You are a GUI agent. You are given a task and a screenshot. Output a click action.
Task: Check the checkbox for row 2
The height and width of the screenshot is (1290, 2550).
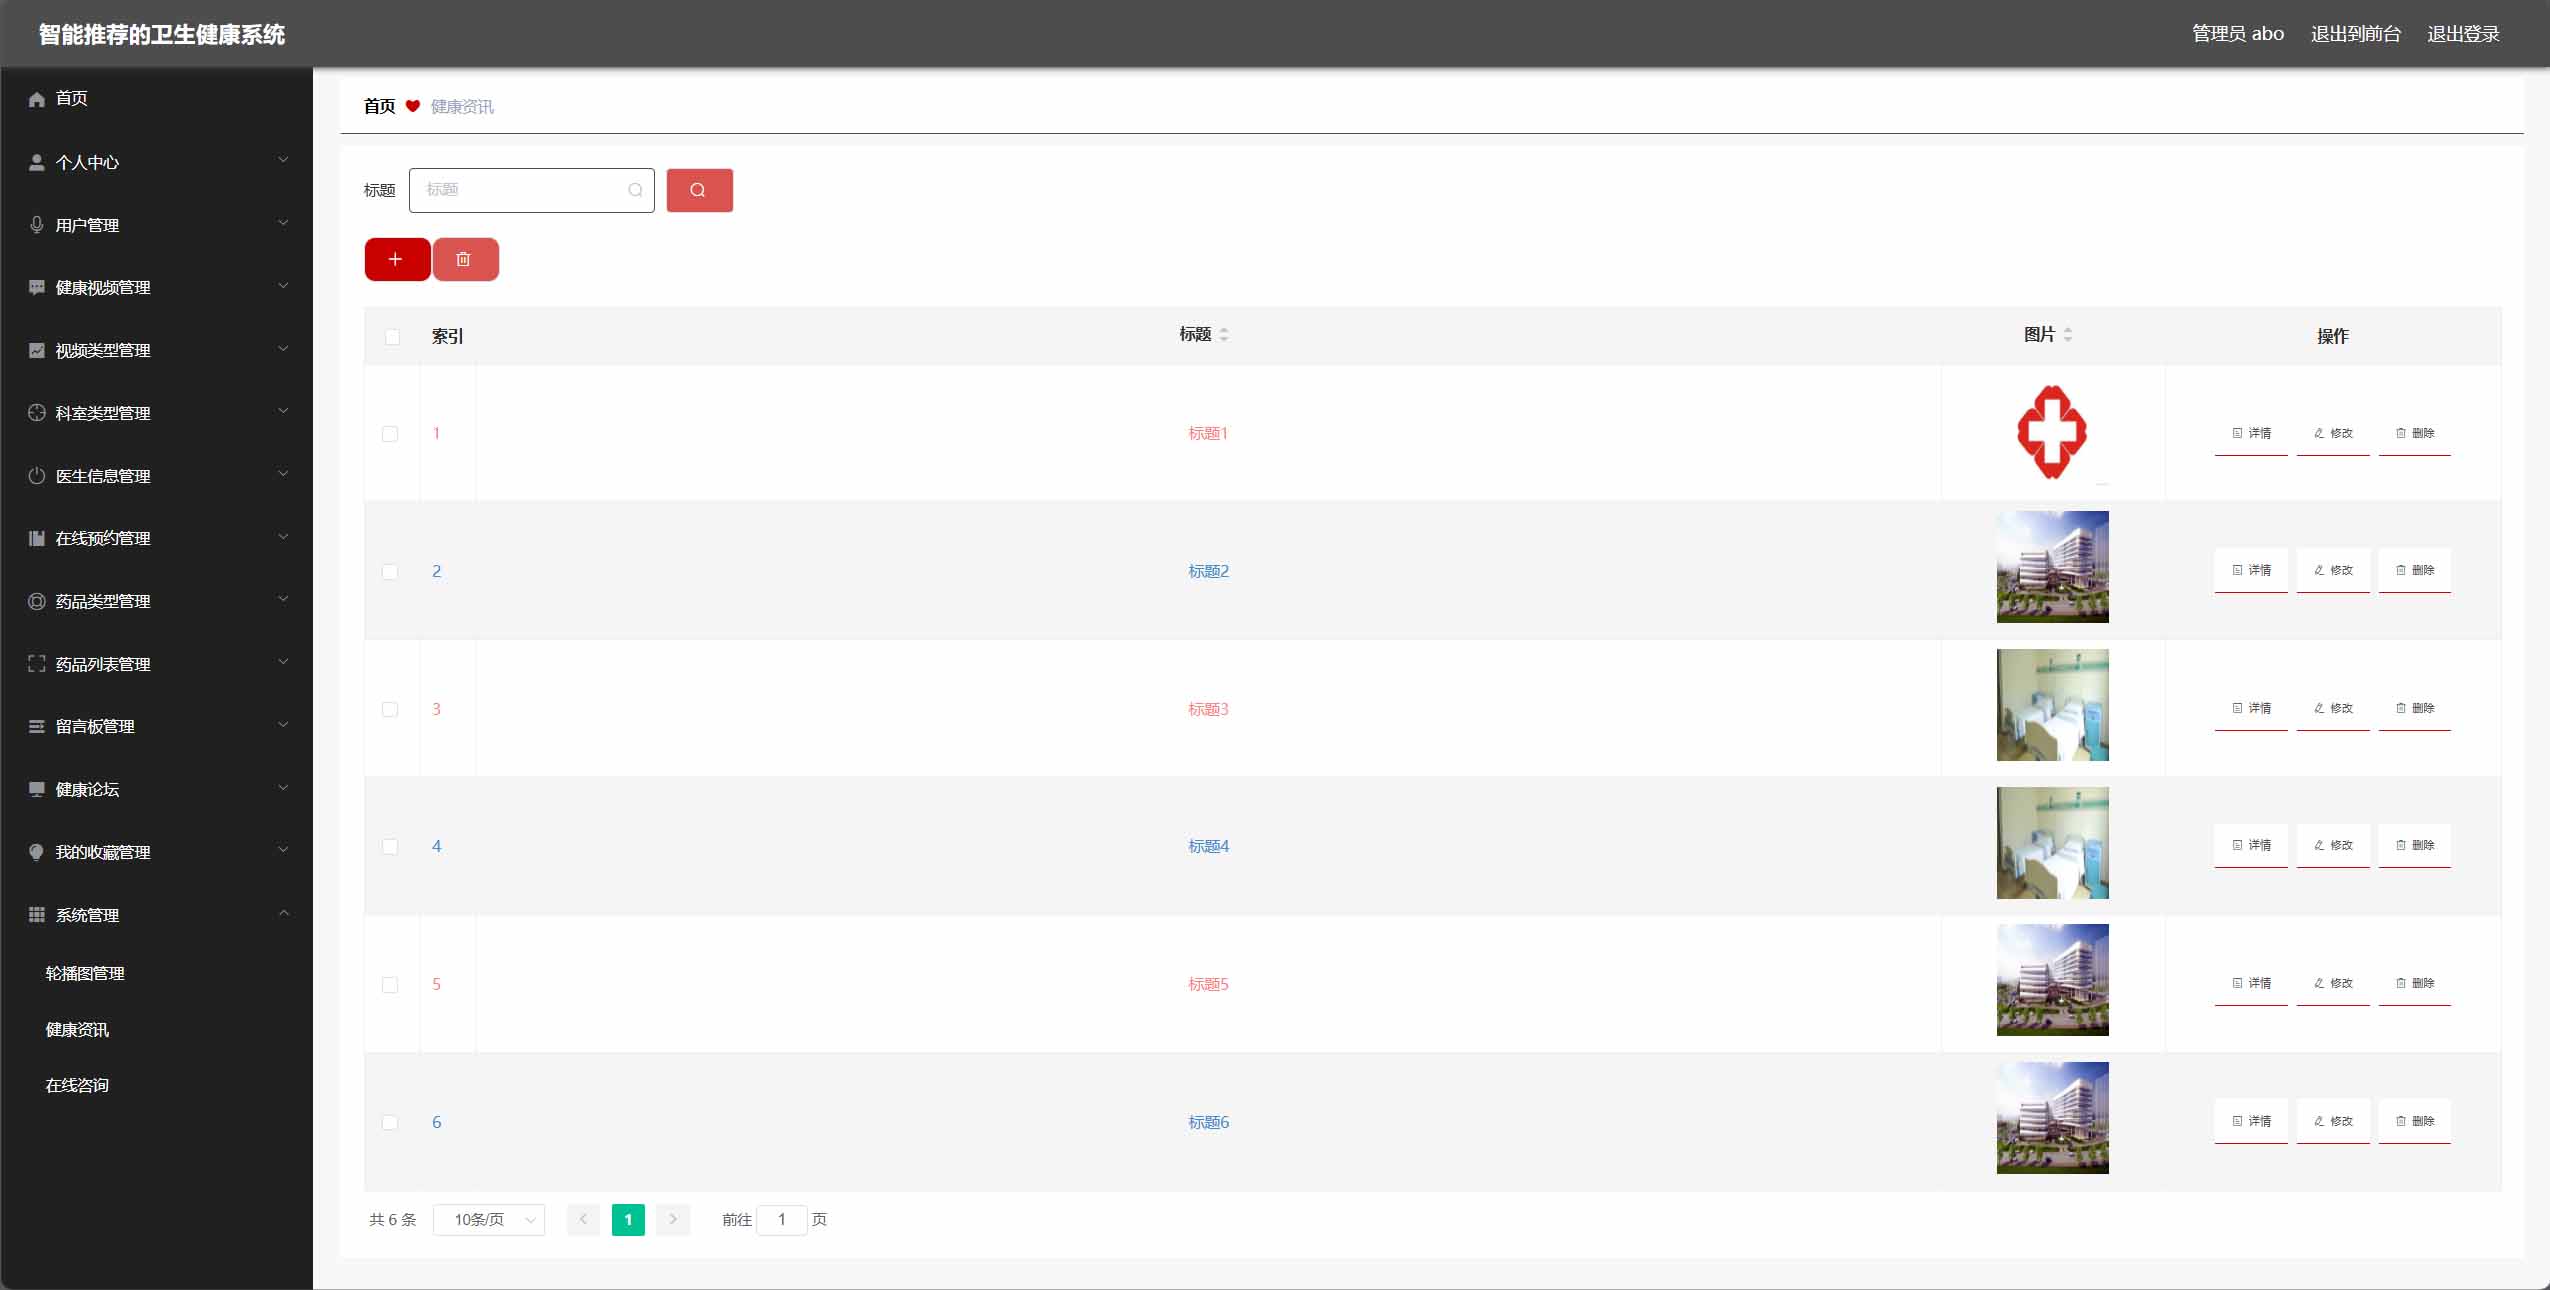[x=390, y=572]
